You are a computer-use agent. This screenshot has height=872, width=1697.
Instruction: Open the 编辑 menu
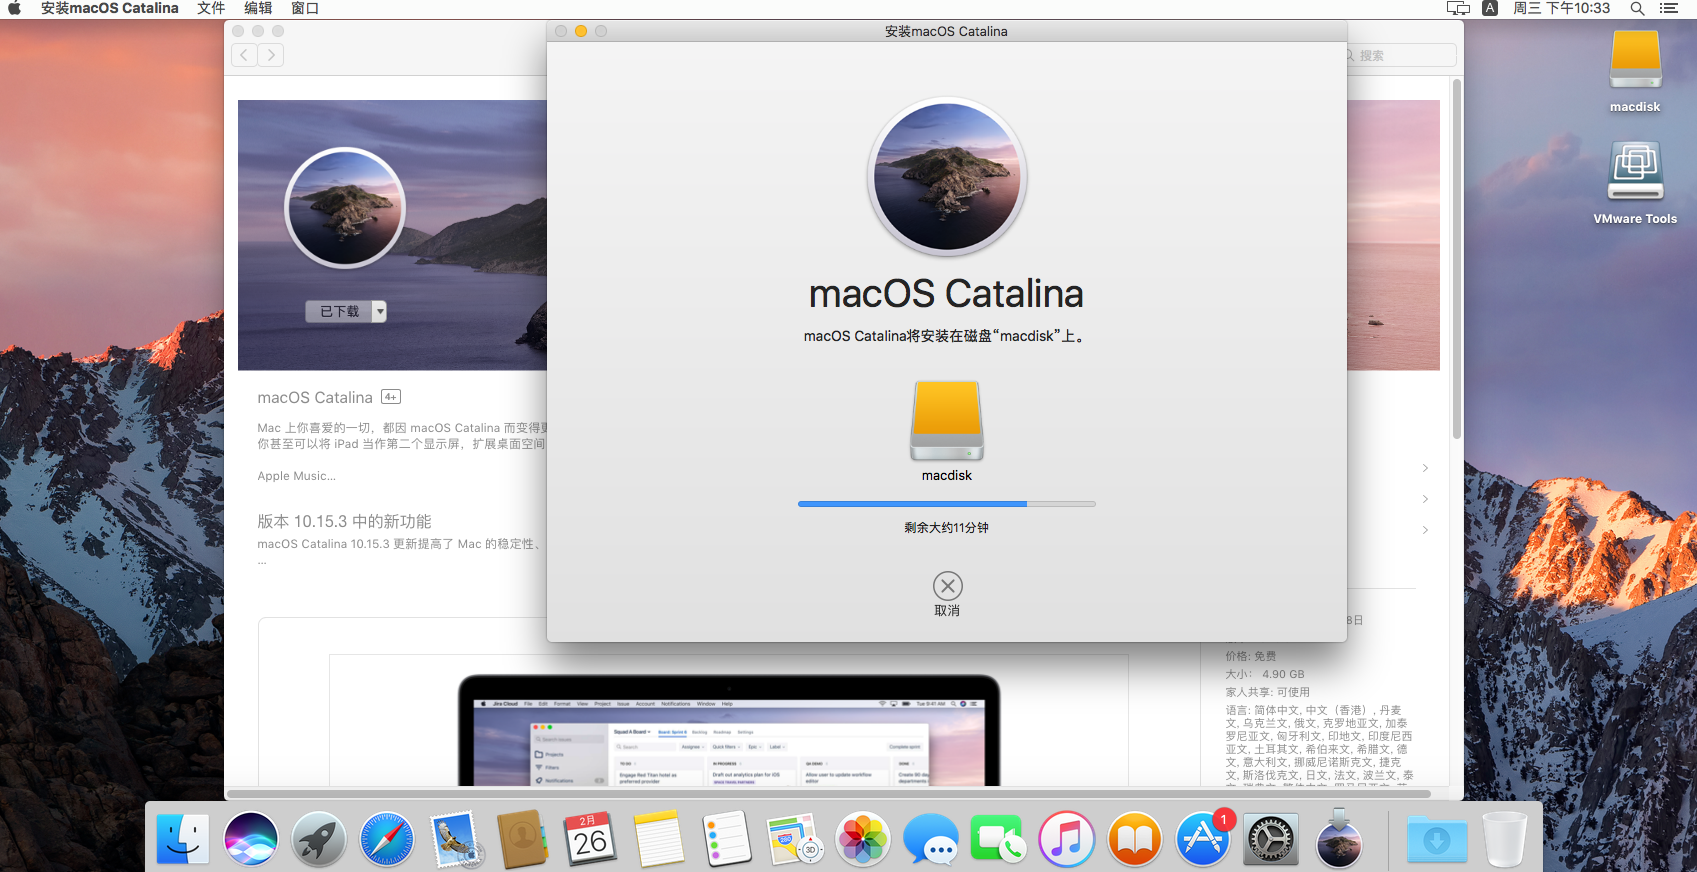click(258, 8)
